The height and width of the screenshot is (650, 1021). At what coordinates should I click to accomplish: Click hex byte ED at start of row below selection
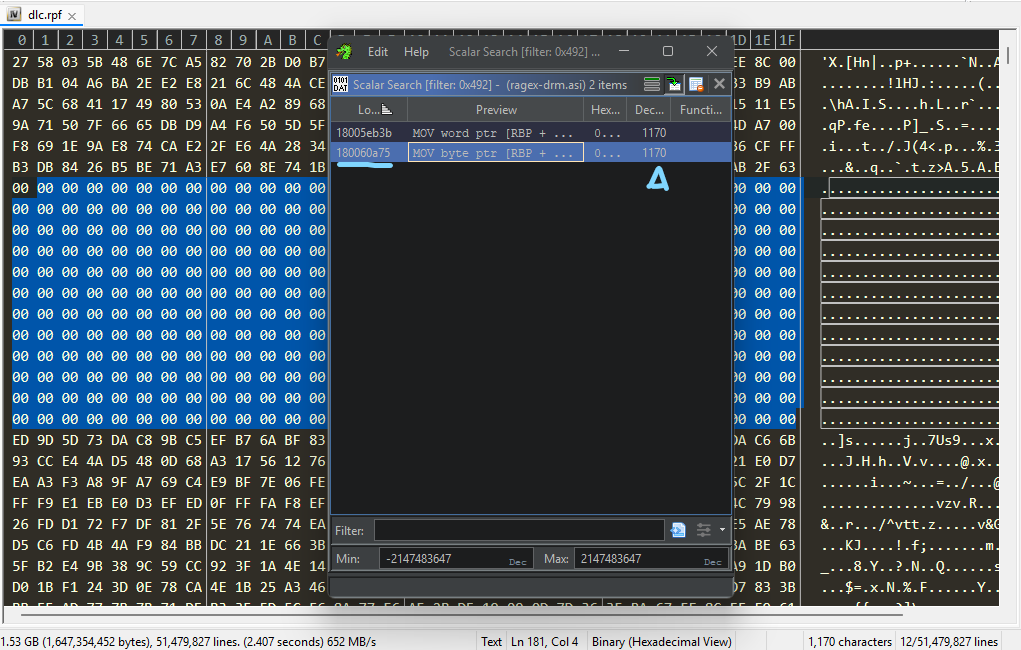(x=20, y=440)
